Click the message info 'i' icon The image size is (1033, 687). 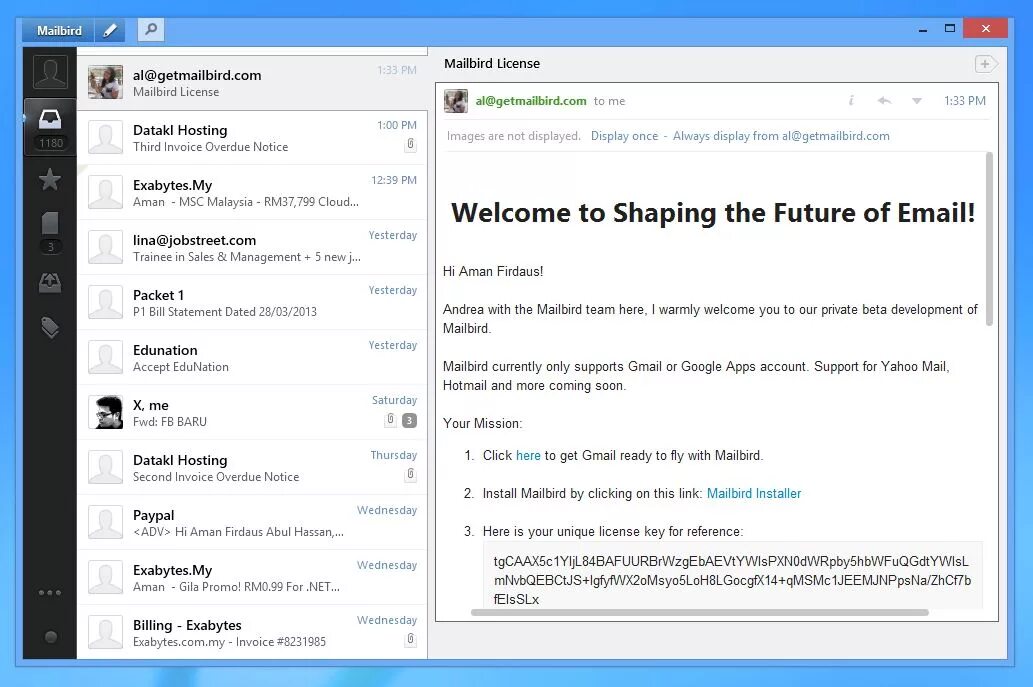point(851,101)
